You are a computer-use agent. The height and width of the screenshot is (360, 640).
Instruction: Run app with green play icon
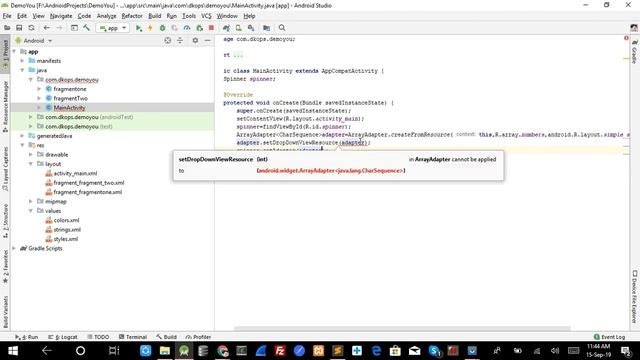(x=139, y=28)
